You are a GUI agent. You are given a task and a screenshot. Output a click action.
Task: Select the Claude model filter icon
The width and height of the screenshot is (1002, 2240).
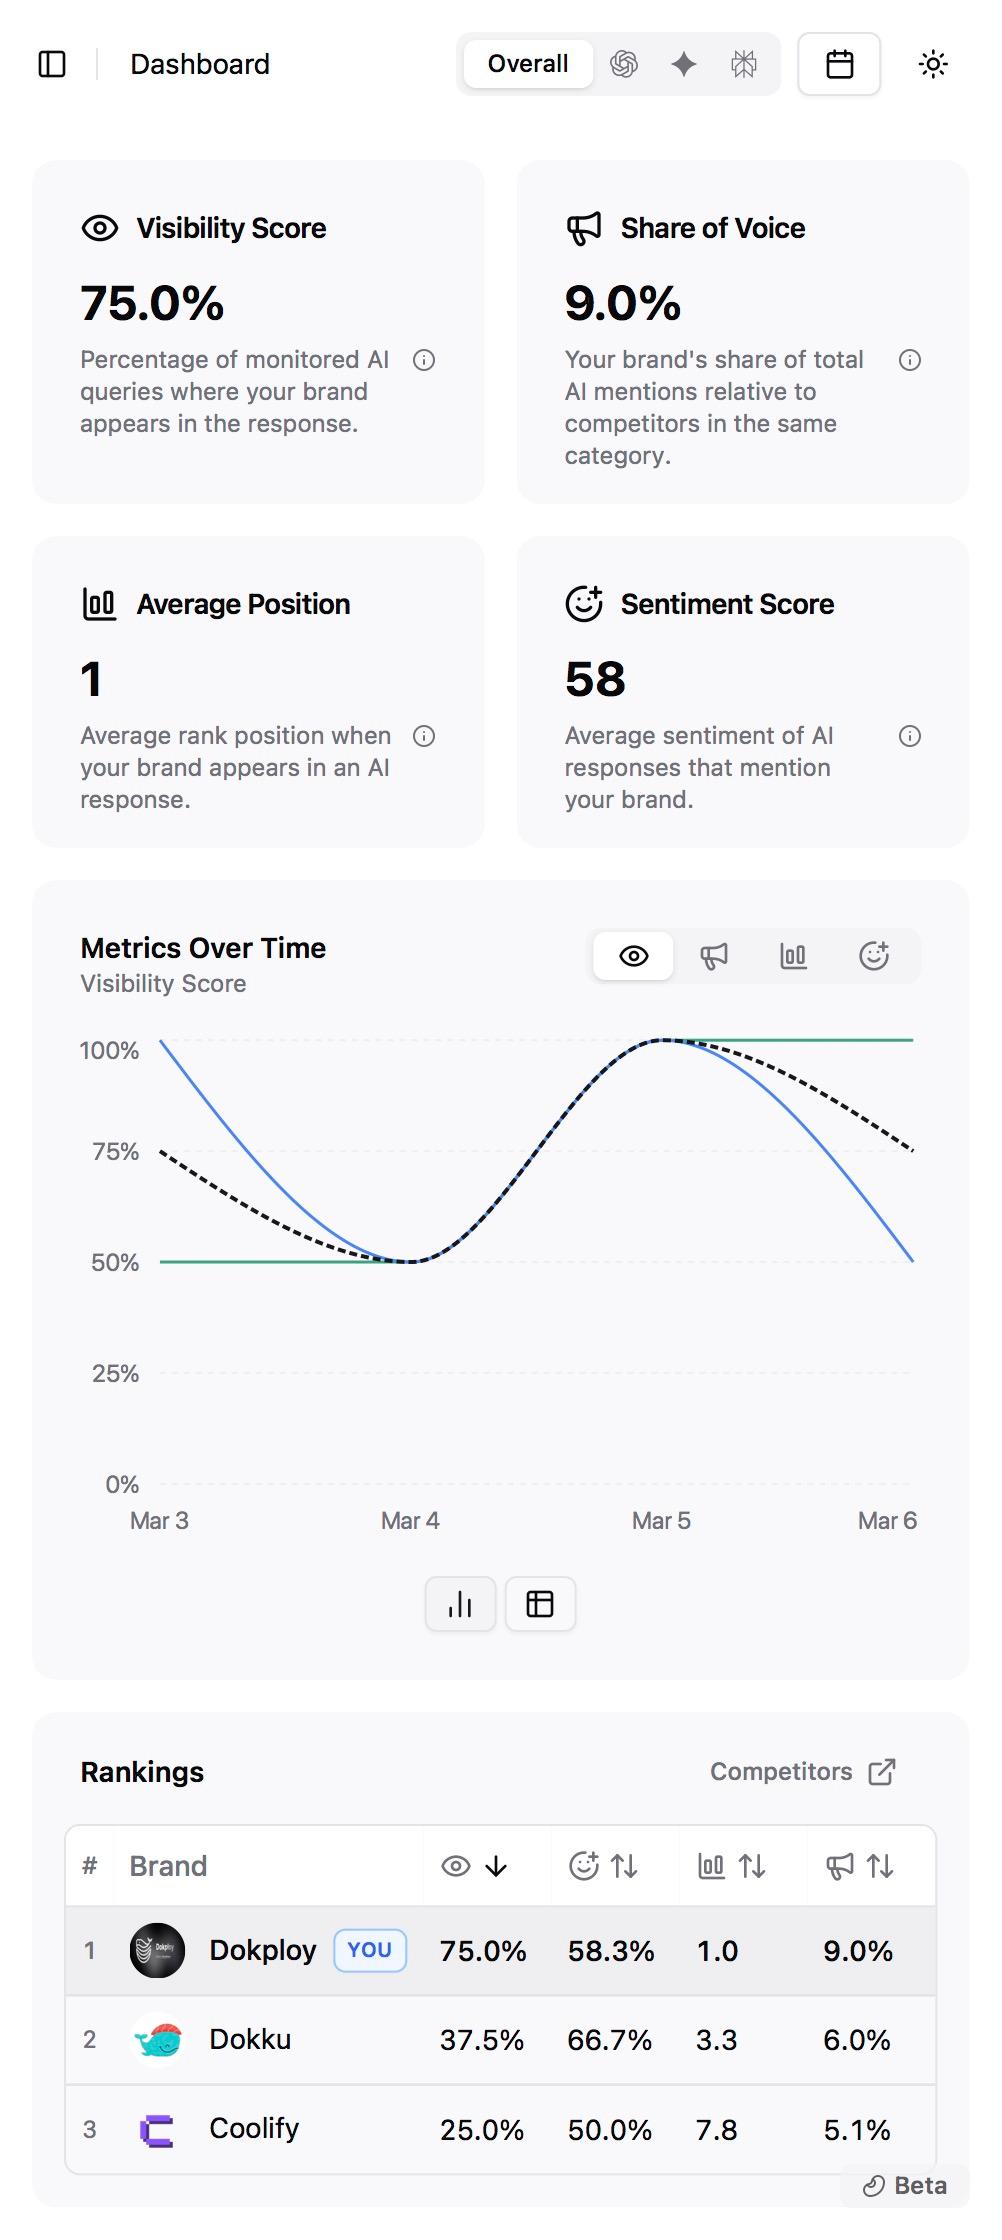(x=743, y=64)
